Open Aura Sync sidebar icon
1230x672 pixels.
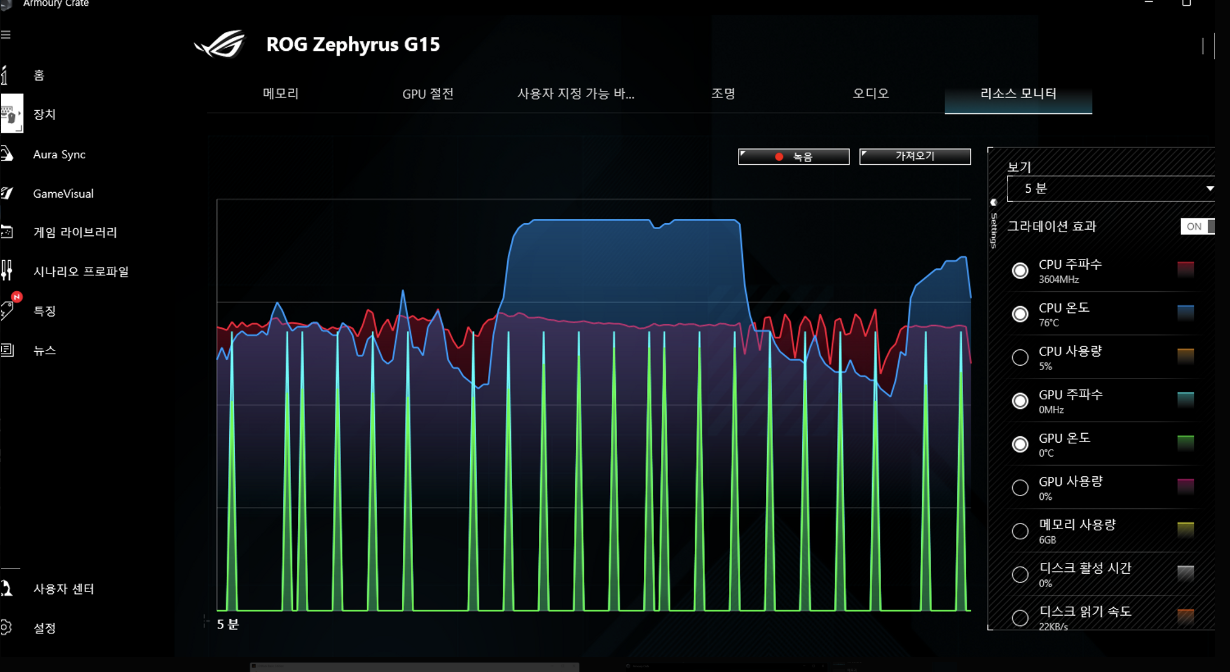pyautogui.click(x=6, y=154)
